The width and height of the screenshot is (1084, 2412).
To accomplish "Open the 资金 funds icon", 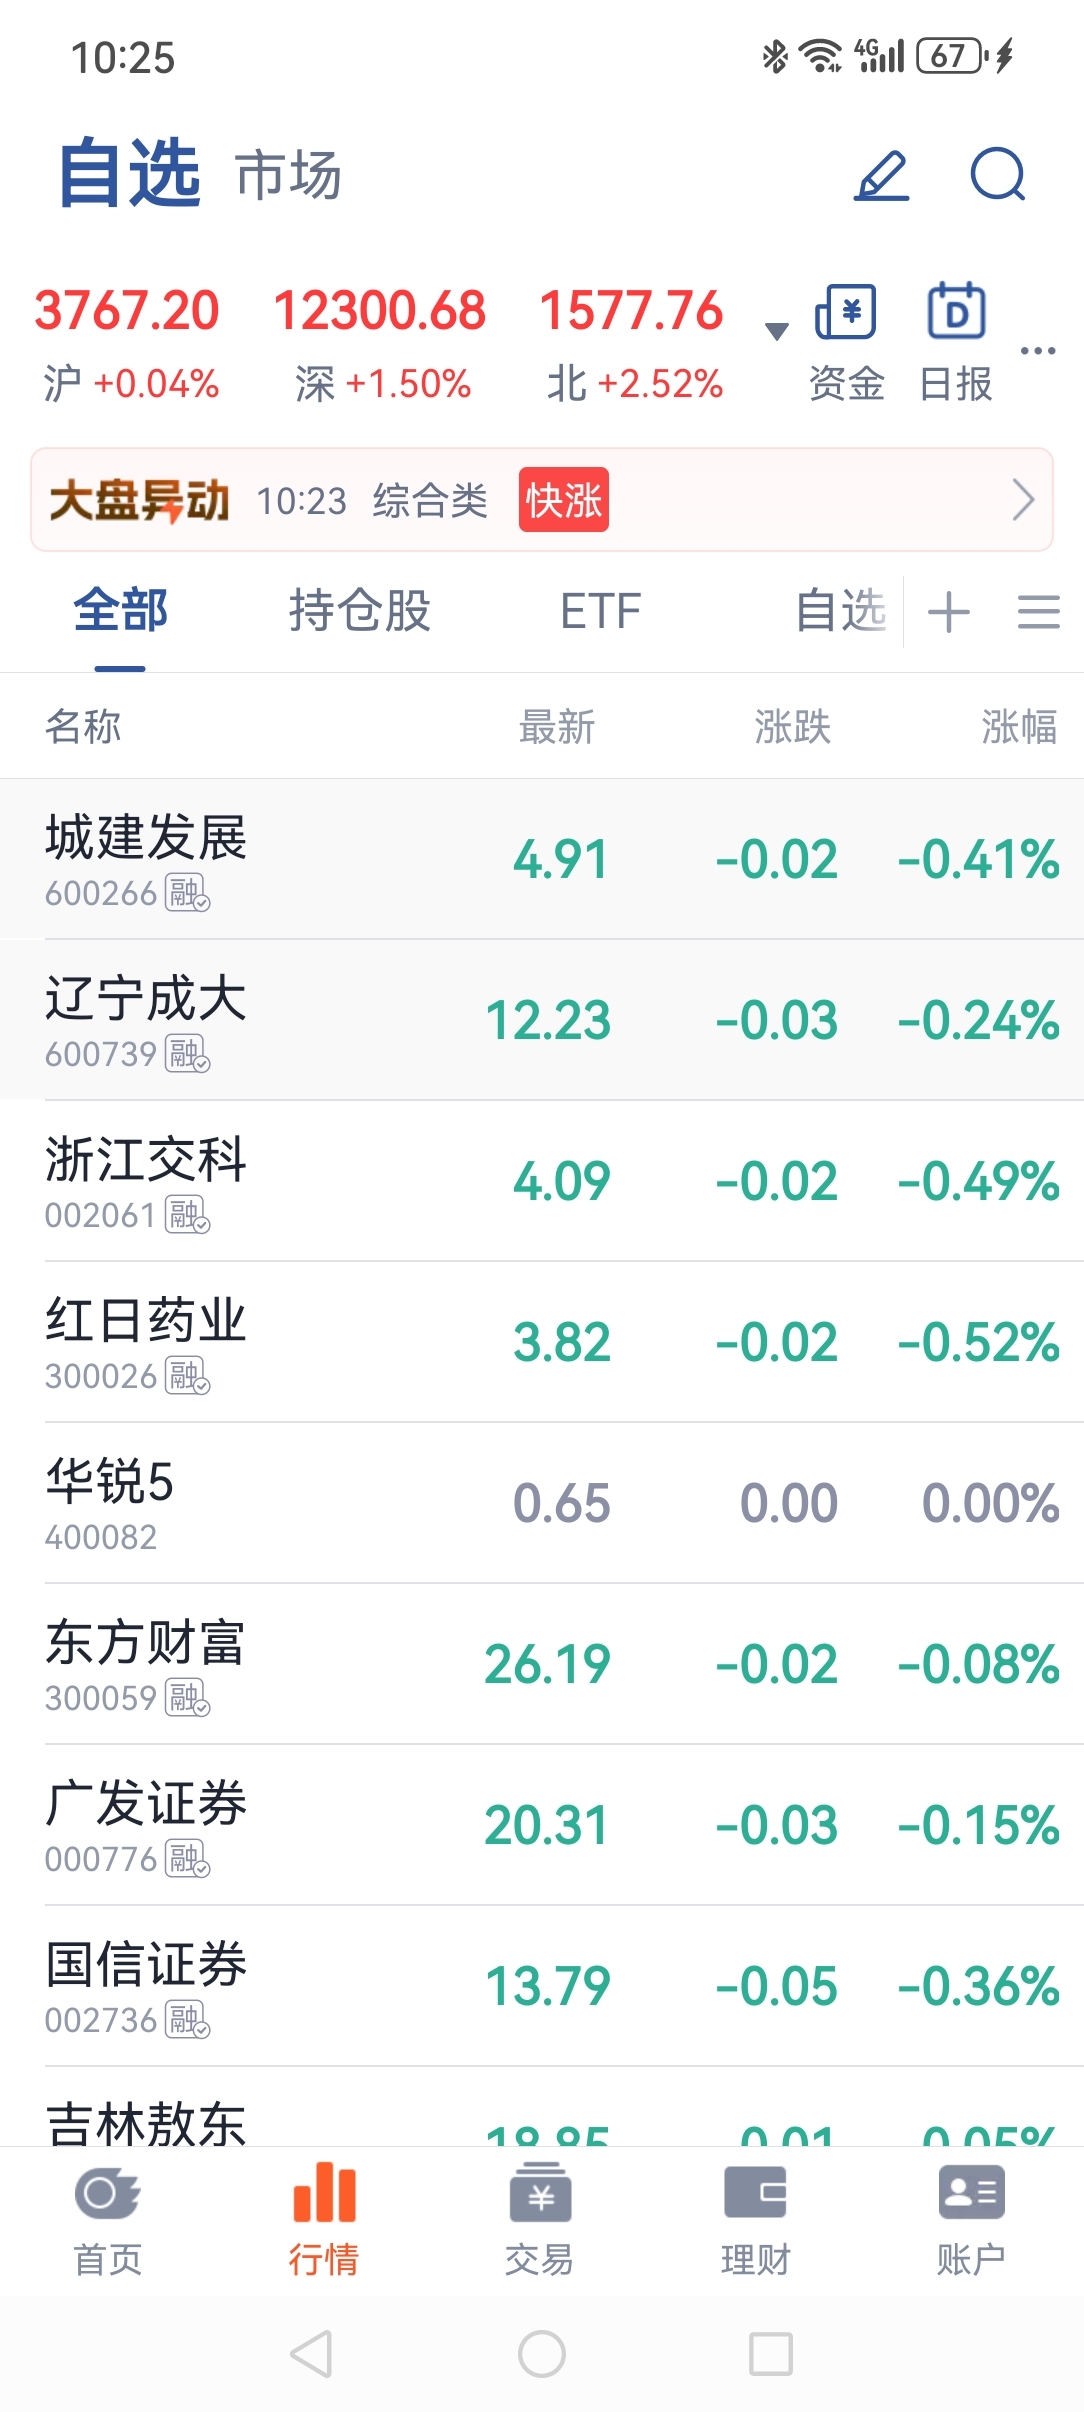I will [x=846, y=312].
